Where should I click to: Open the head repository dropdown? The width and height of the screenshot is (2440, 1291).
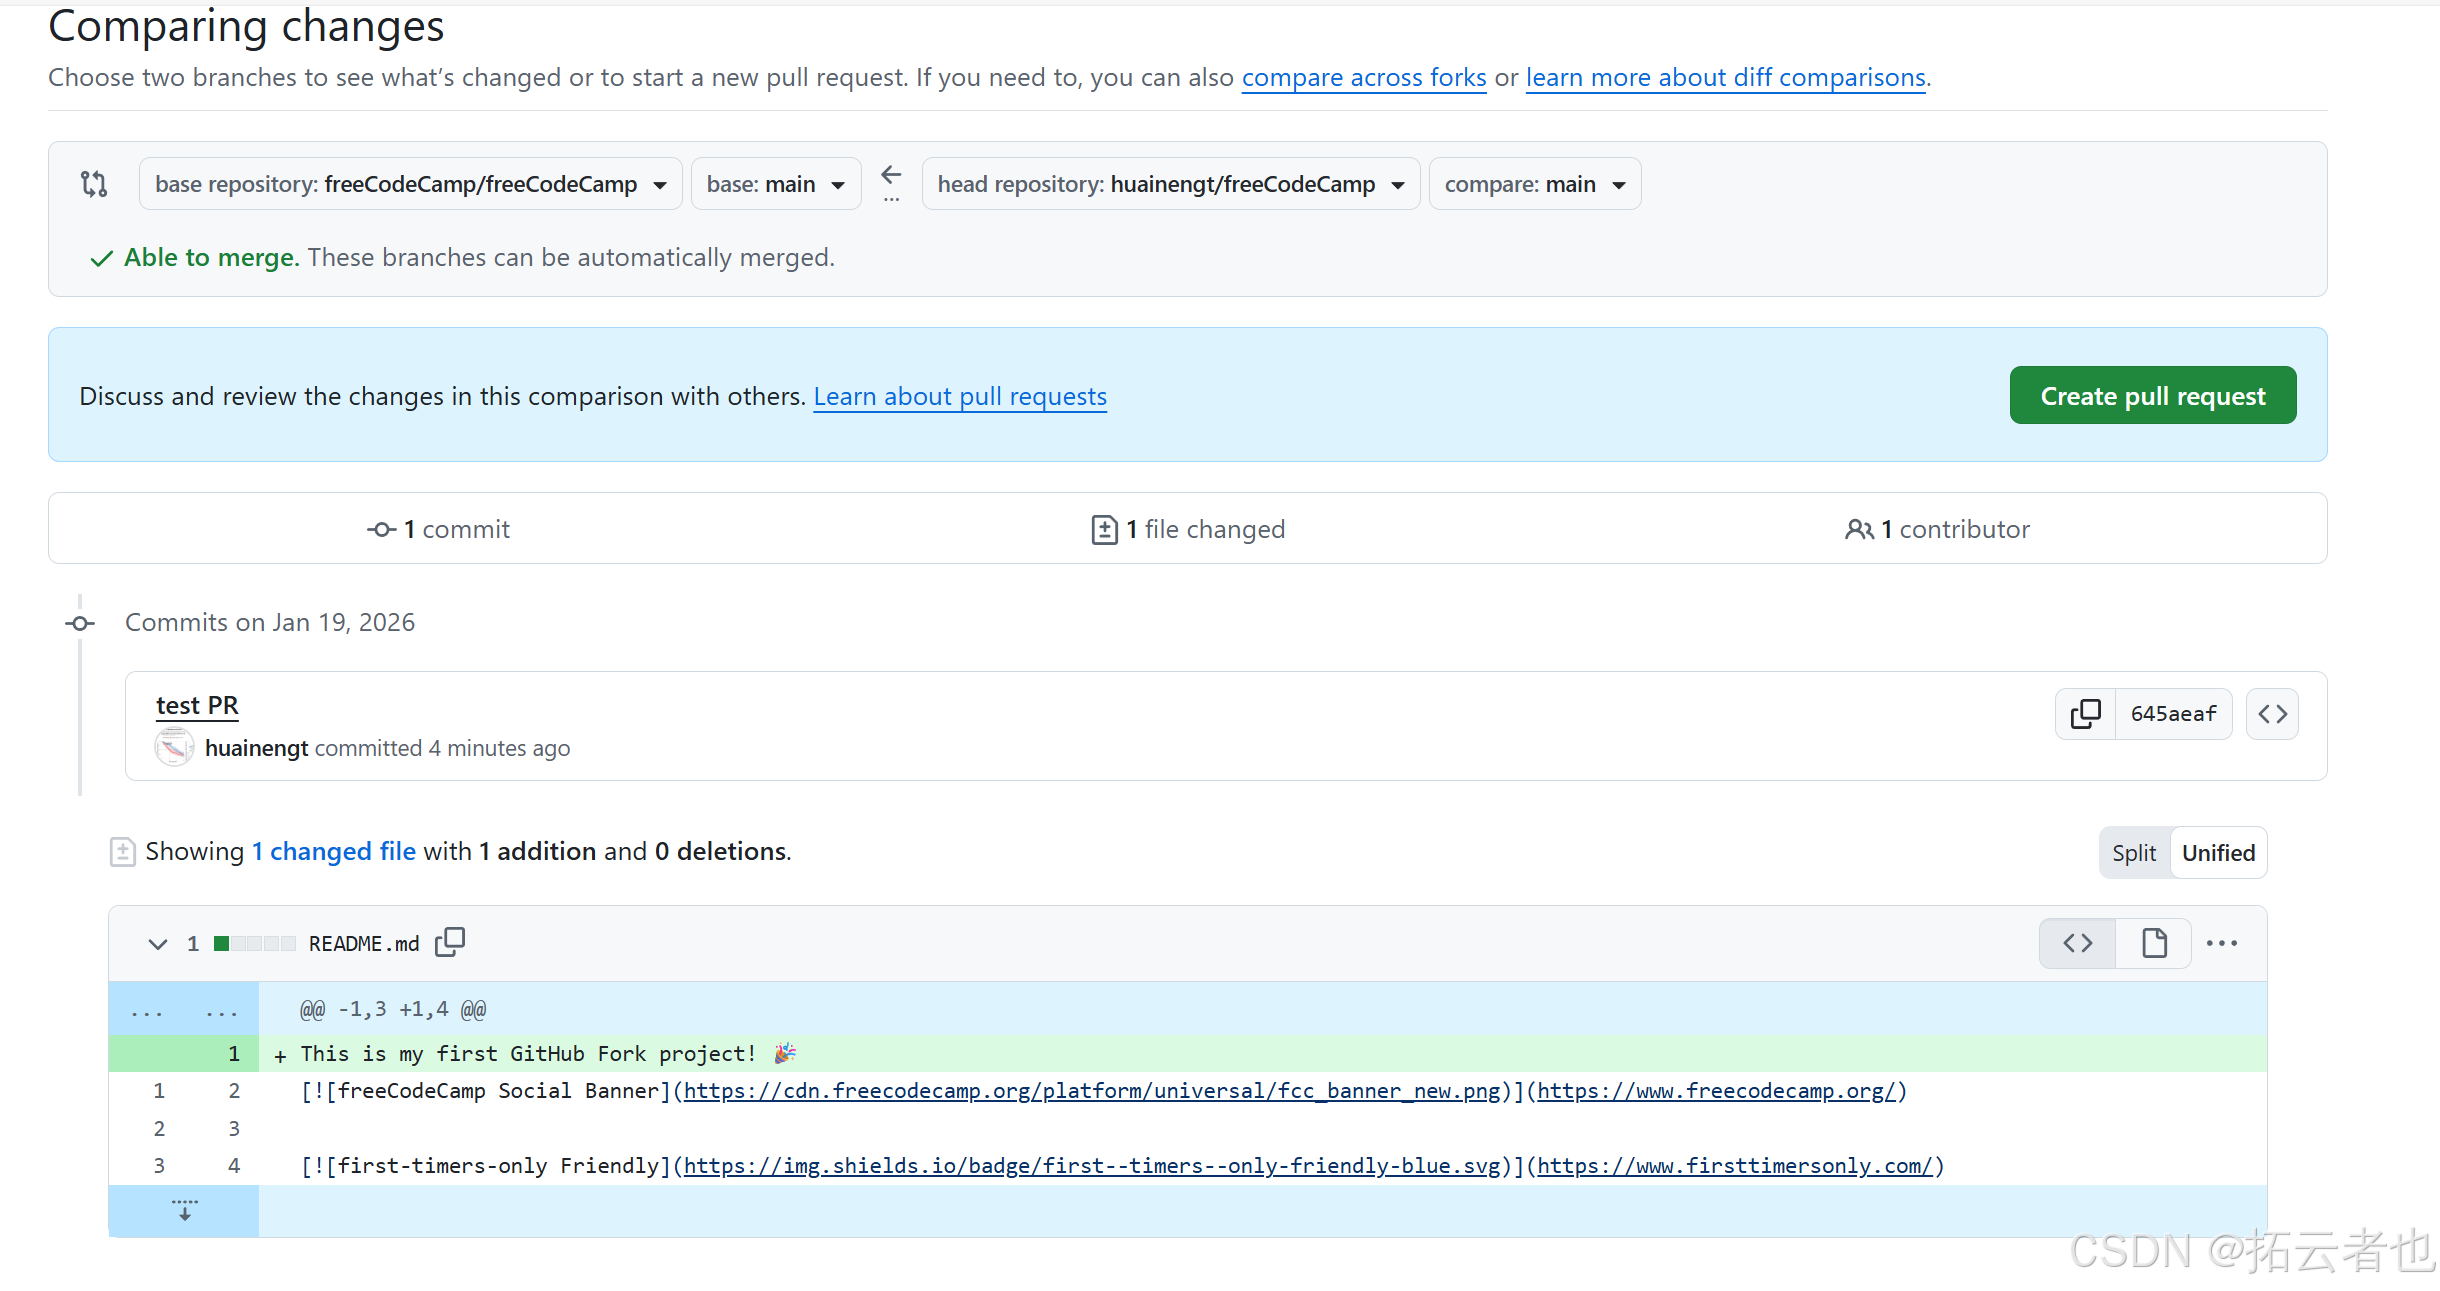(x=1170, y=184)
